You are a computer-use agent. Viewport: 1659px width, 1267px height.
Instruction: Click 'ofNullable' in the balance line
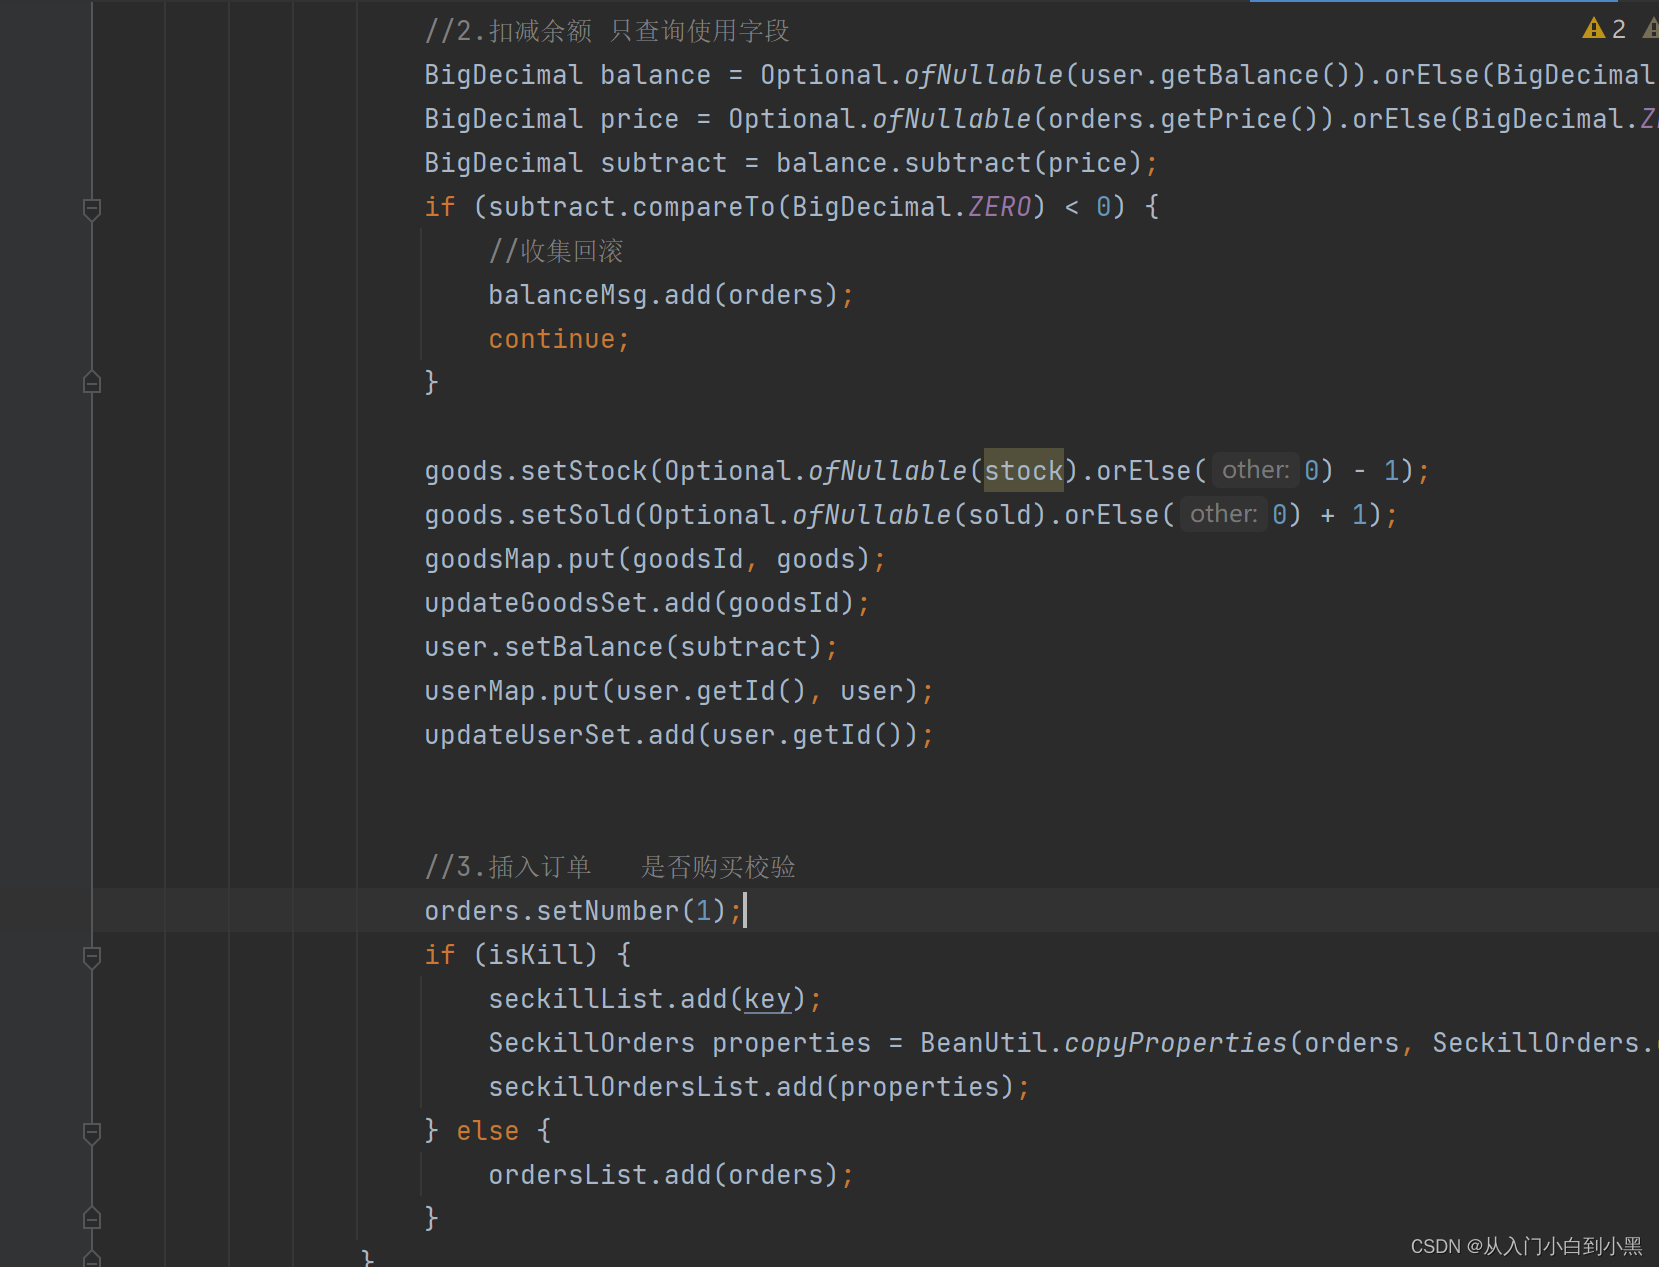[983, 75]
